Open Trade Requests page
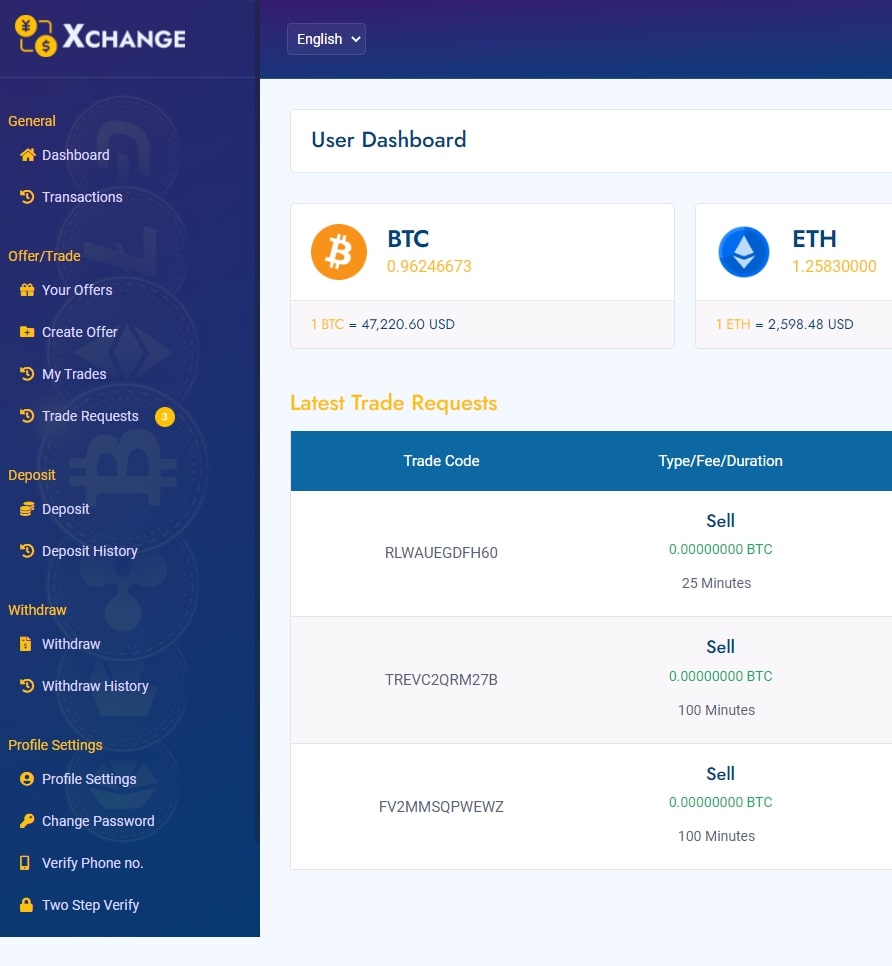The height and width of the screenshot is (966, 892). pyautogui.click(x=90, y=416)
